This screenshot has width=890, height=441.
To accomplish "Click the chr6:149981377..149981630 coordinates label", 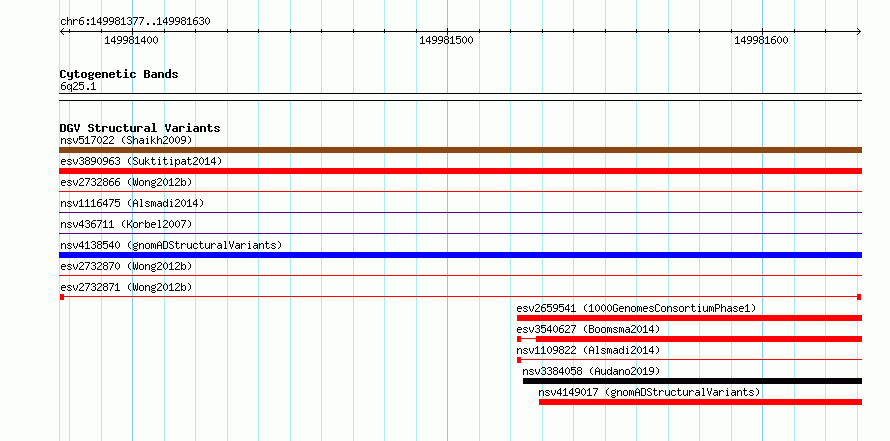I will (x=135, y=22).
